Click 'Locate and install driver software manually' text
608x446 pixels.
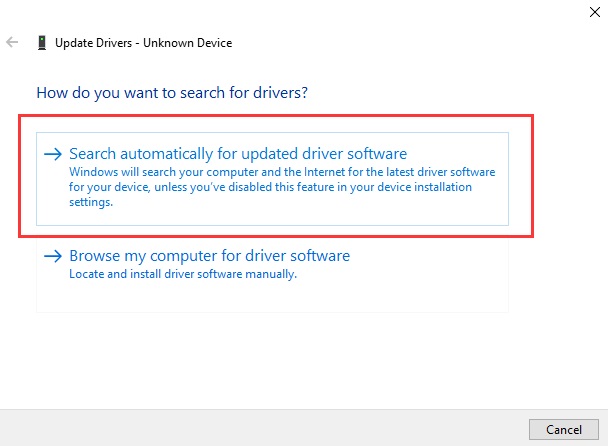tap(183, 274)
